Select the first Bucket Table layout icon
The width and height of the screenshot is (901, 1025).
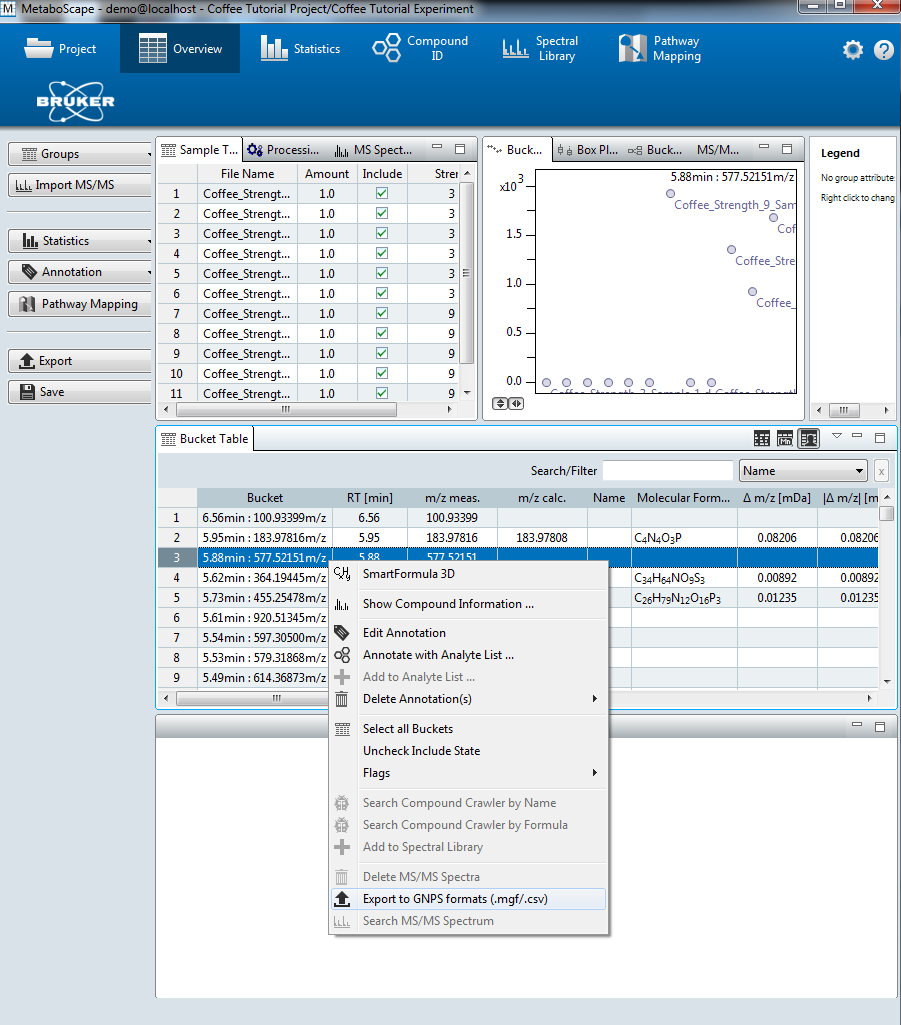click(x=762, y=438)
